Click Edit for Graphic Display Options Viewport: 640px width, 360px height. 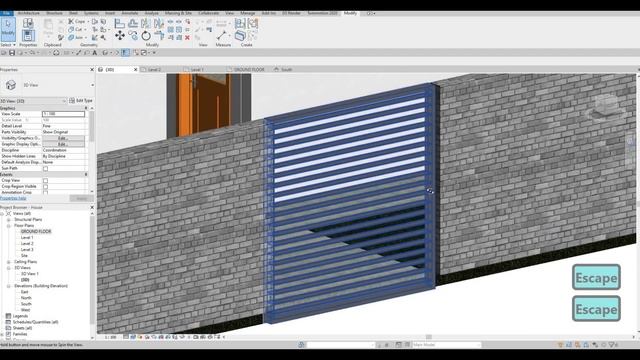click(63, 144)
